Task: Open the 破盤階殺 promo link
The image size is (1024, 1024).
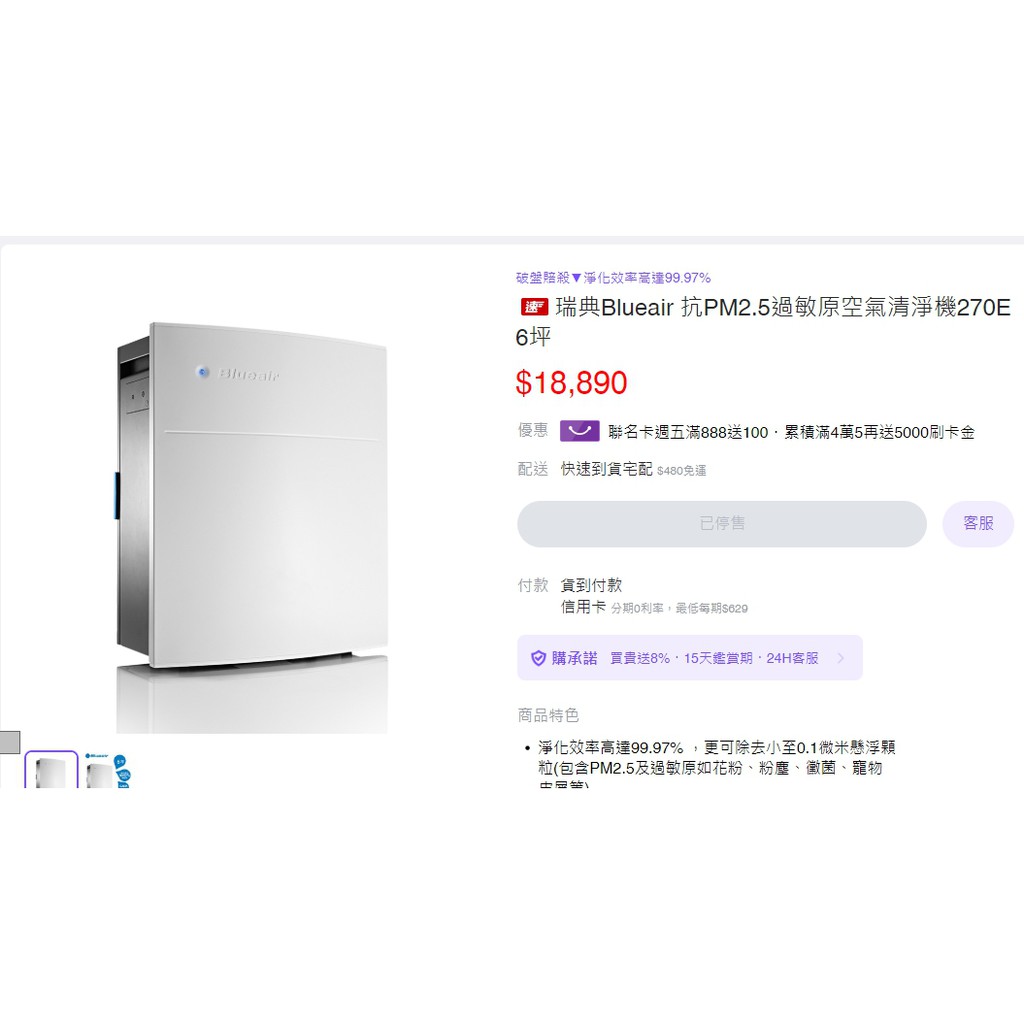Action: [x=613, y=278]
